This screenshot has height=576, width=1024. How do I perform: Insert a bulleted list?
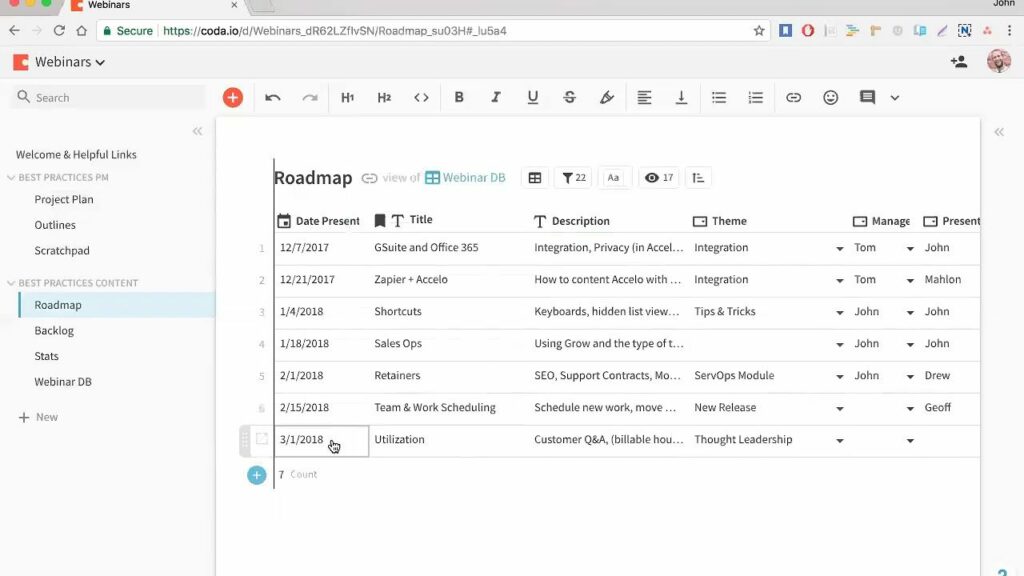point(719,97)
